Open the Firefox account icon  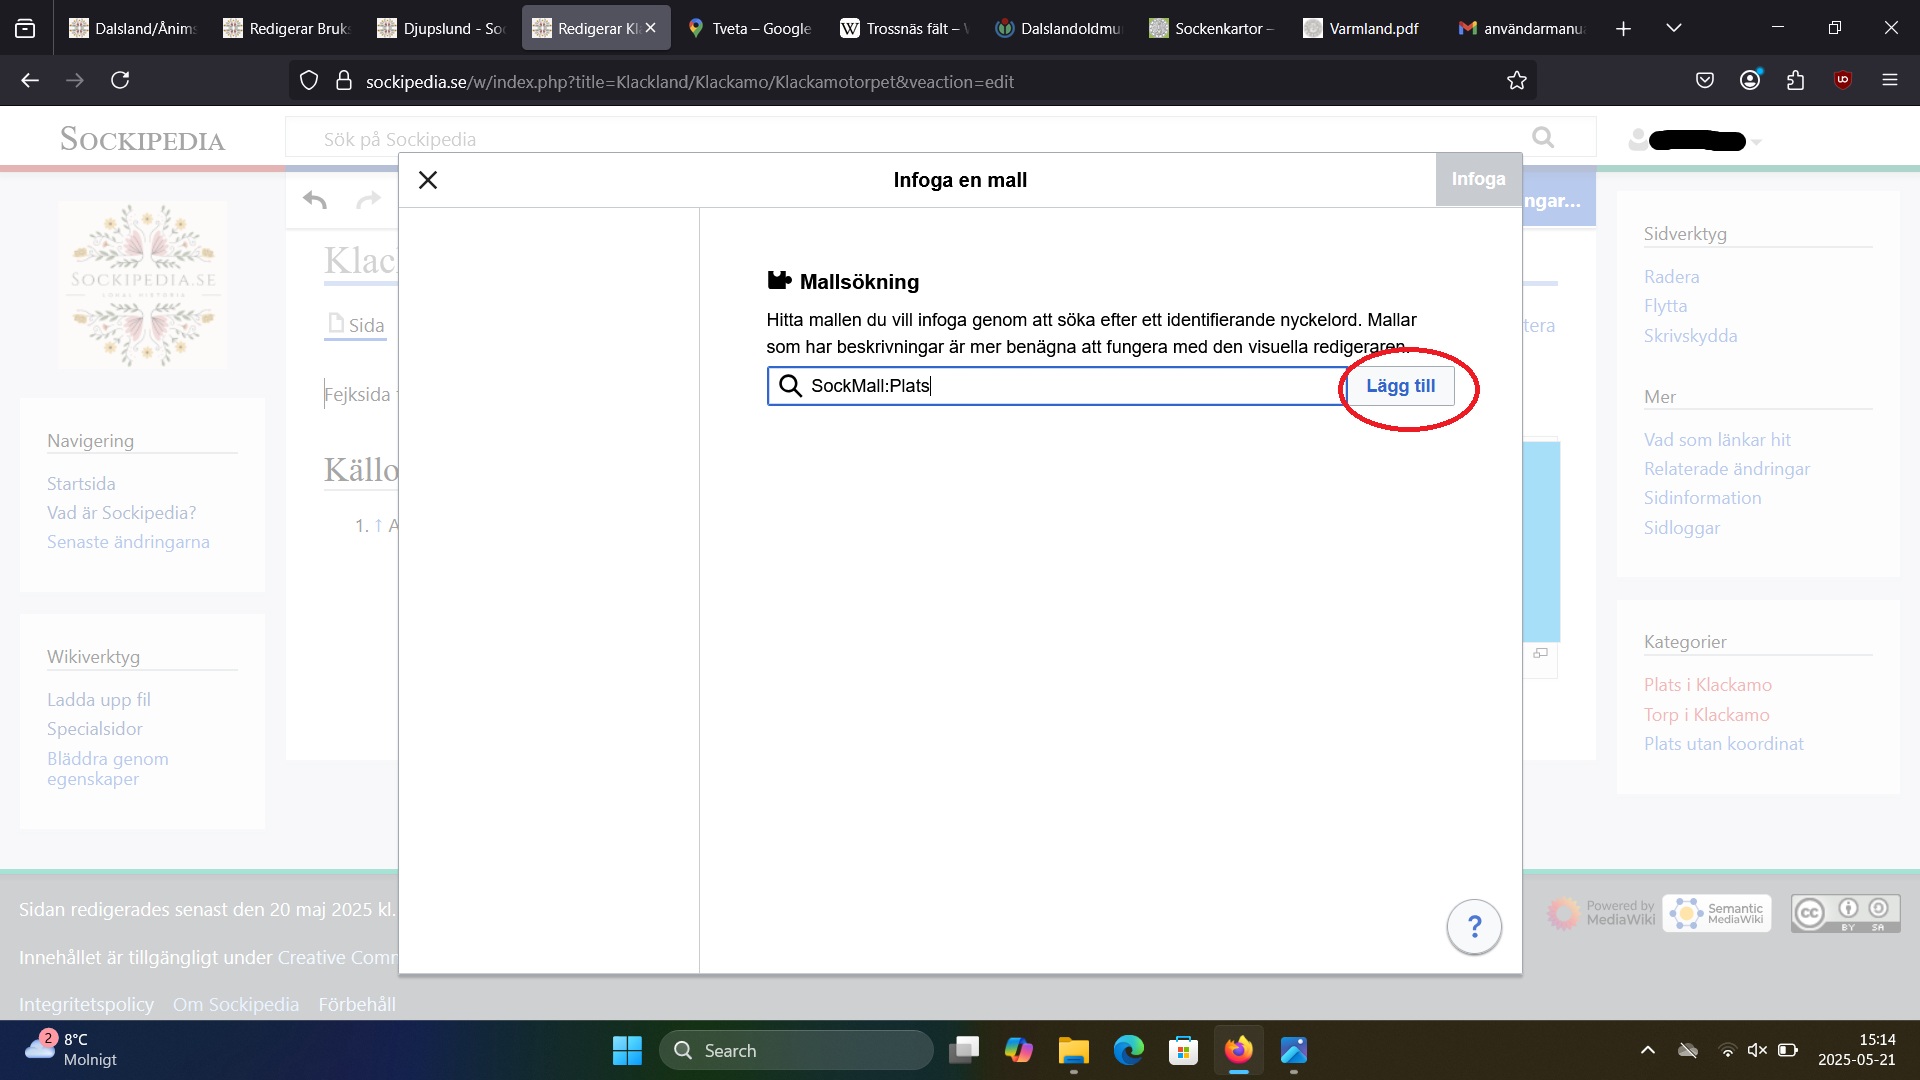click(1750, 81)
